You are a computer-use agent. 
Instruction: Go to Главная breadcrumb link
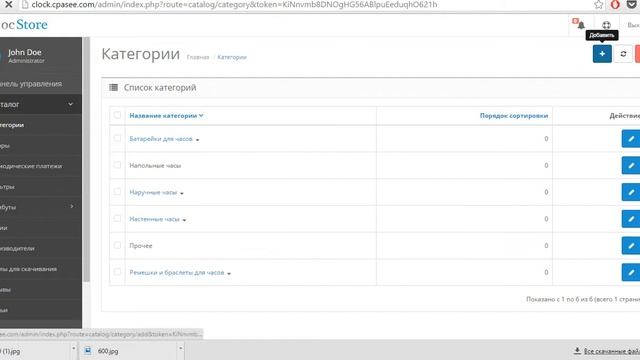coord(198,57)
